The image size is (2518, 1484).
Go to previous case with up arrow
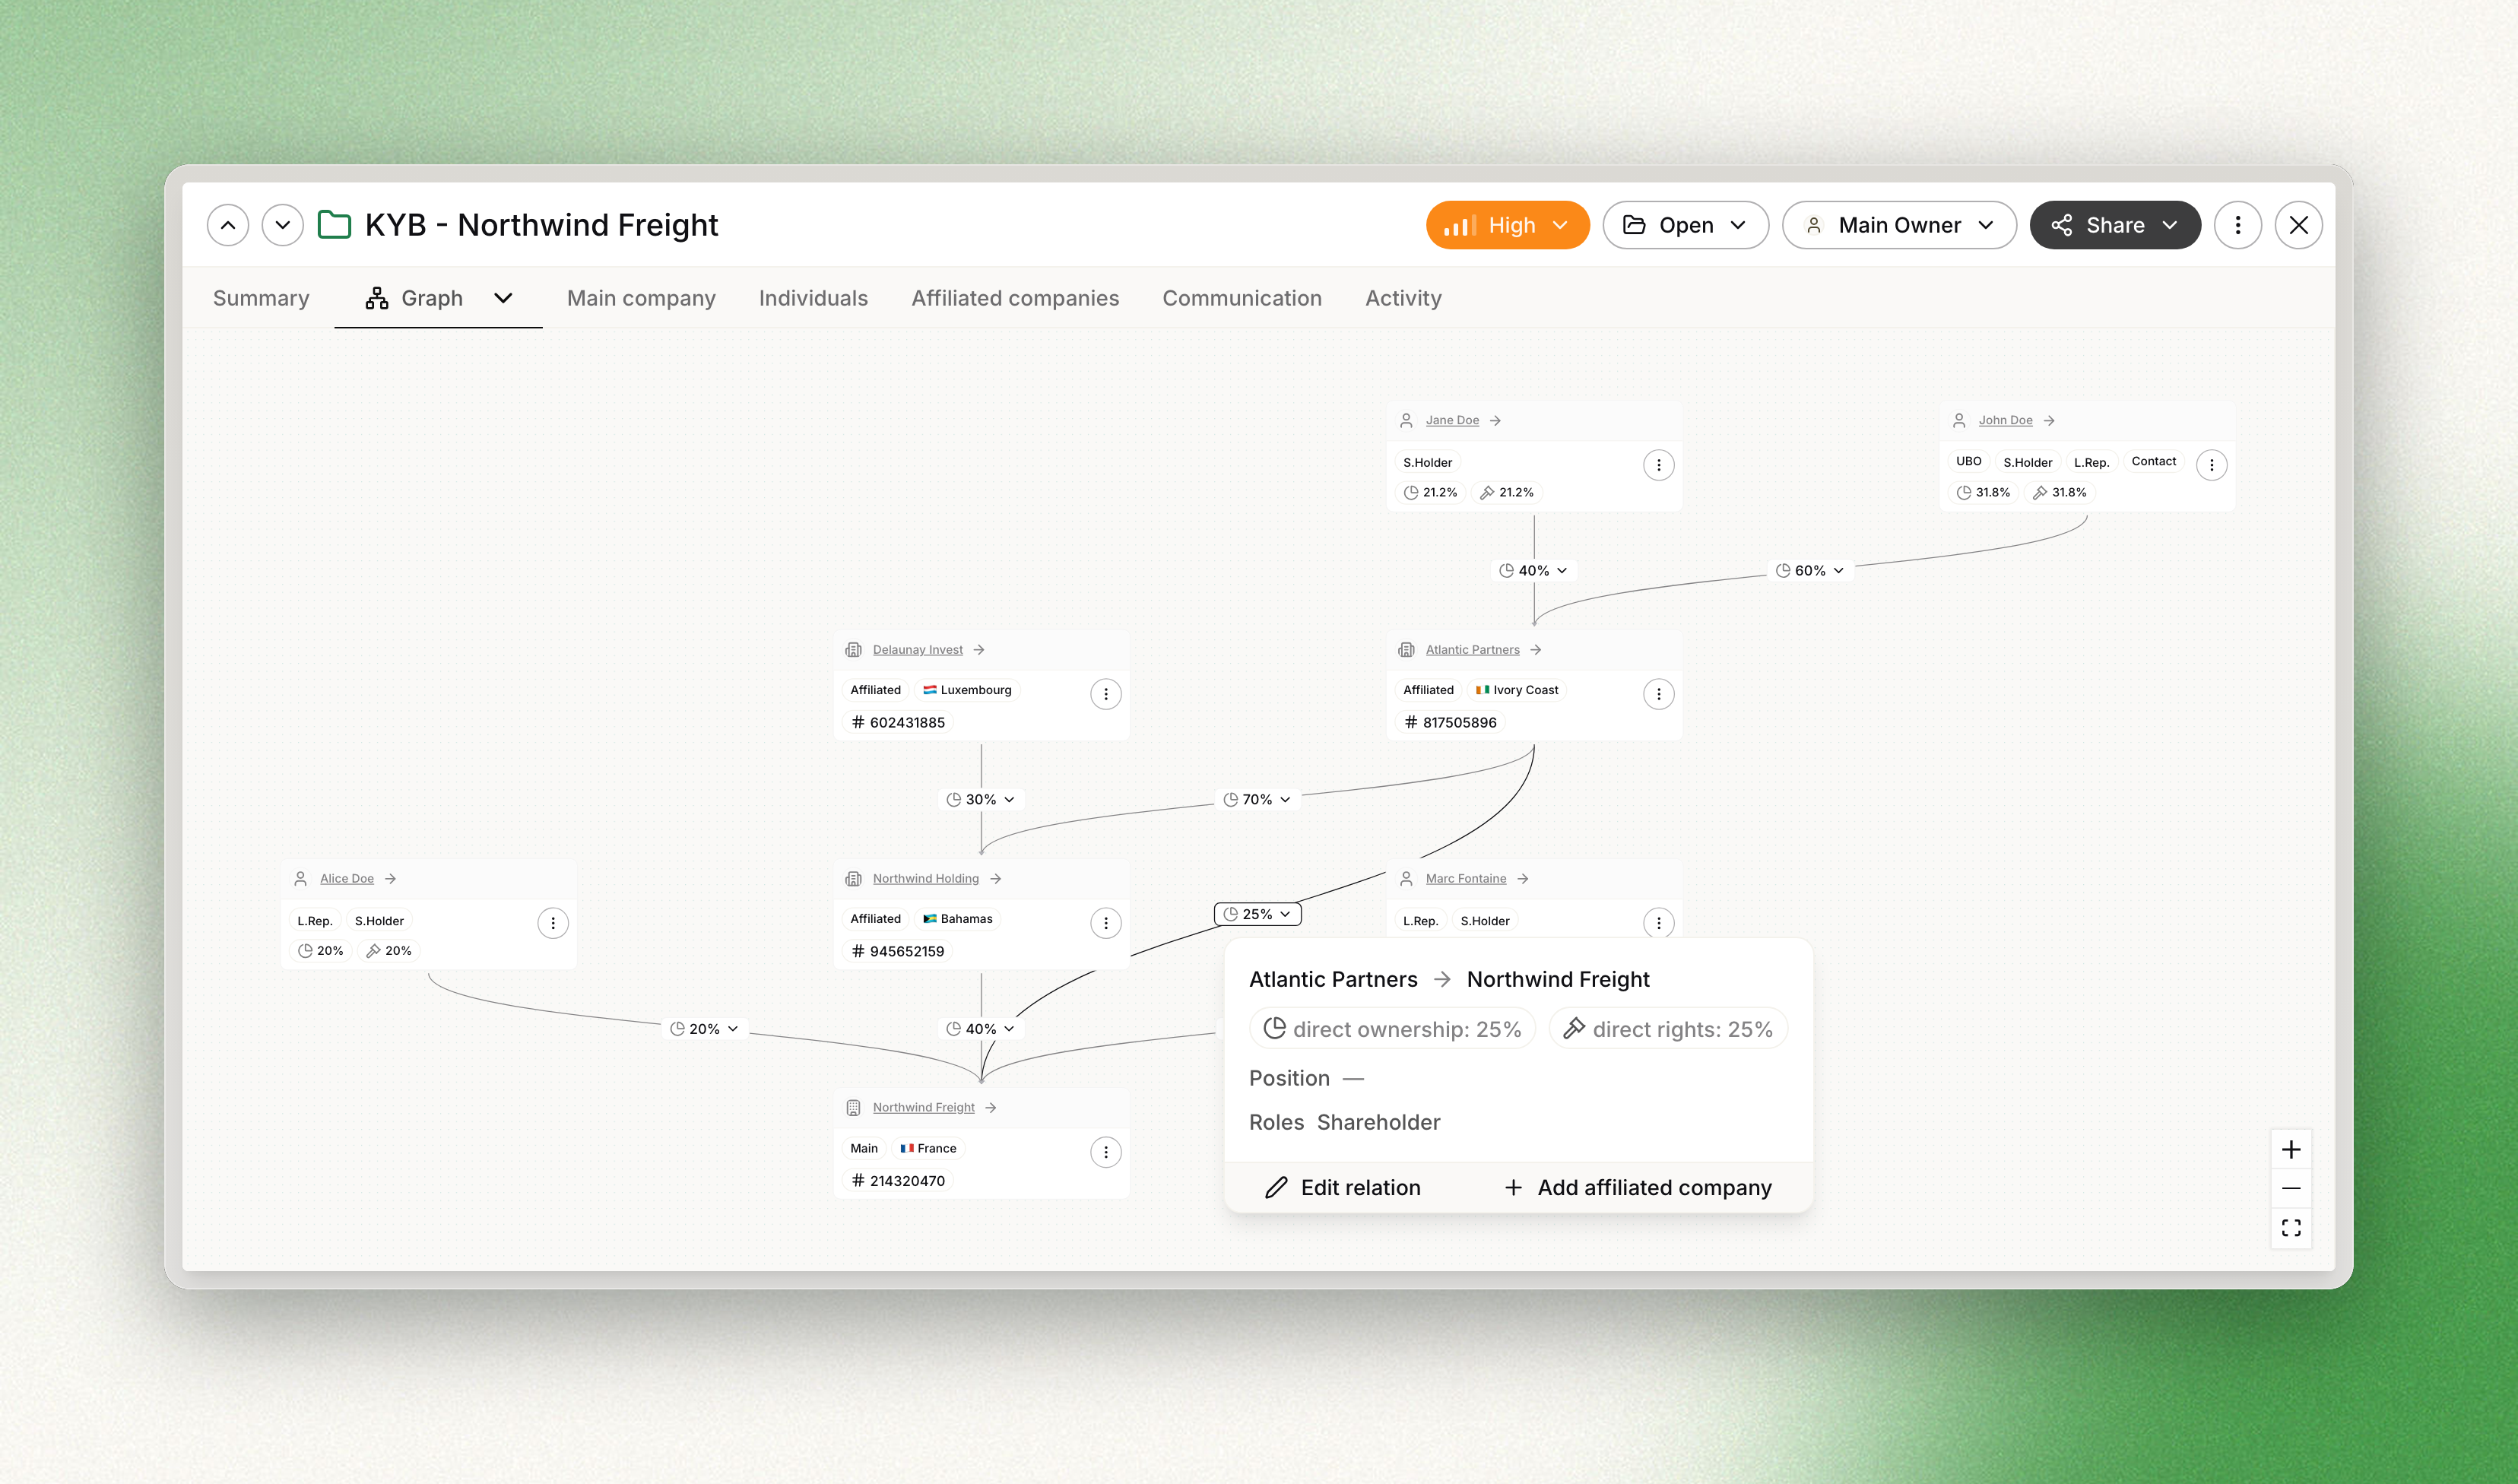[228, 225]
